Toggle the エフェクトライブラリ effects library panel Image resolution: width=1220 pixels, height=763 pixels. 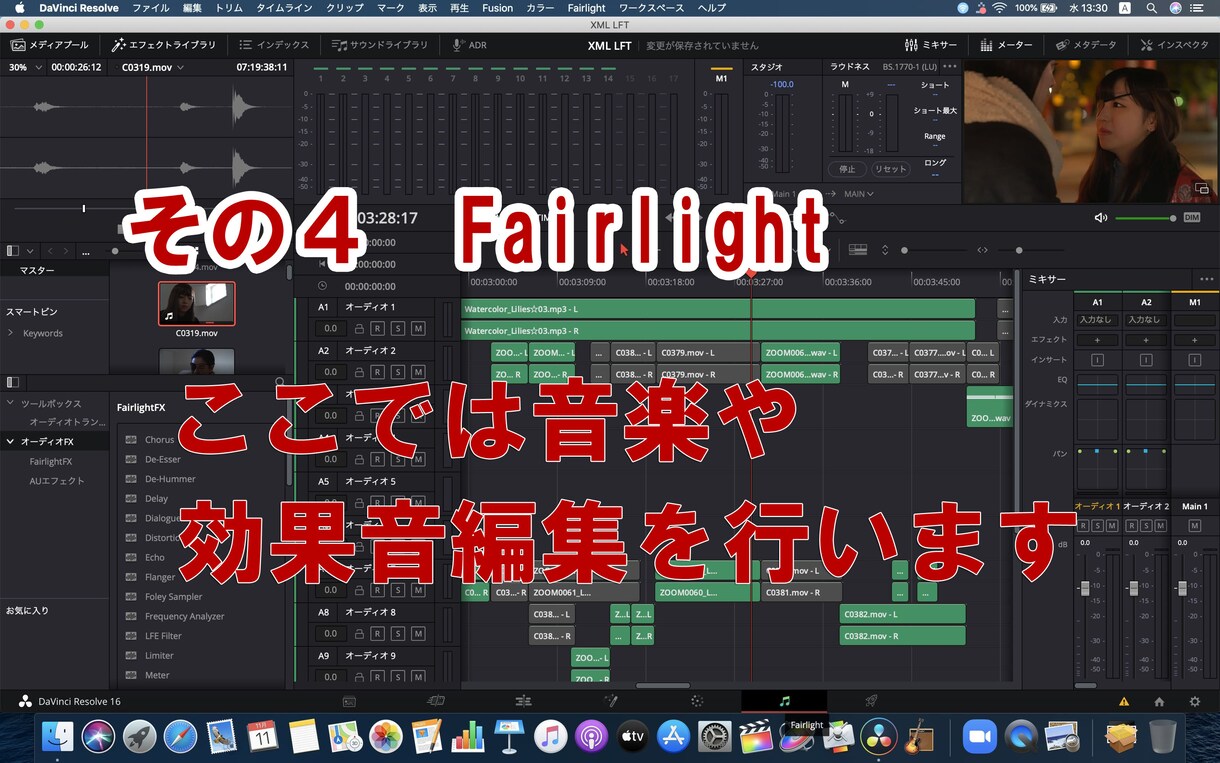pos(163,45)
